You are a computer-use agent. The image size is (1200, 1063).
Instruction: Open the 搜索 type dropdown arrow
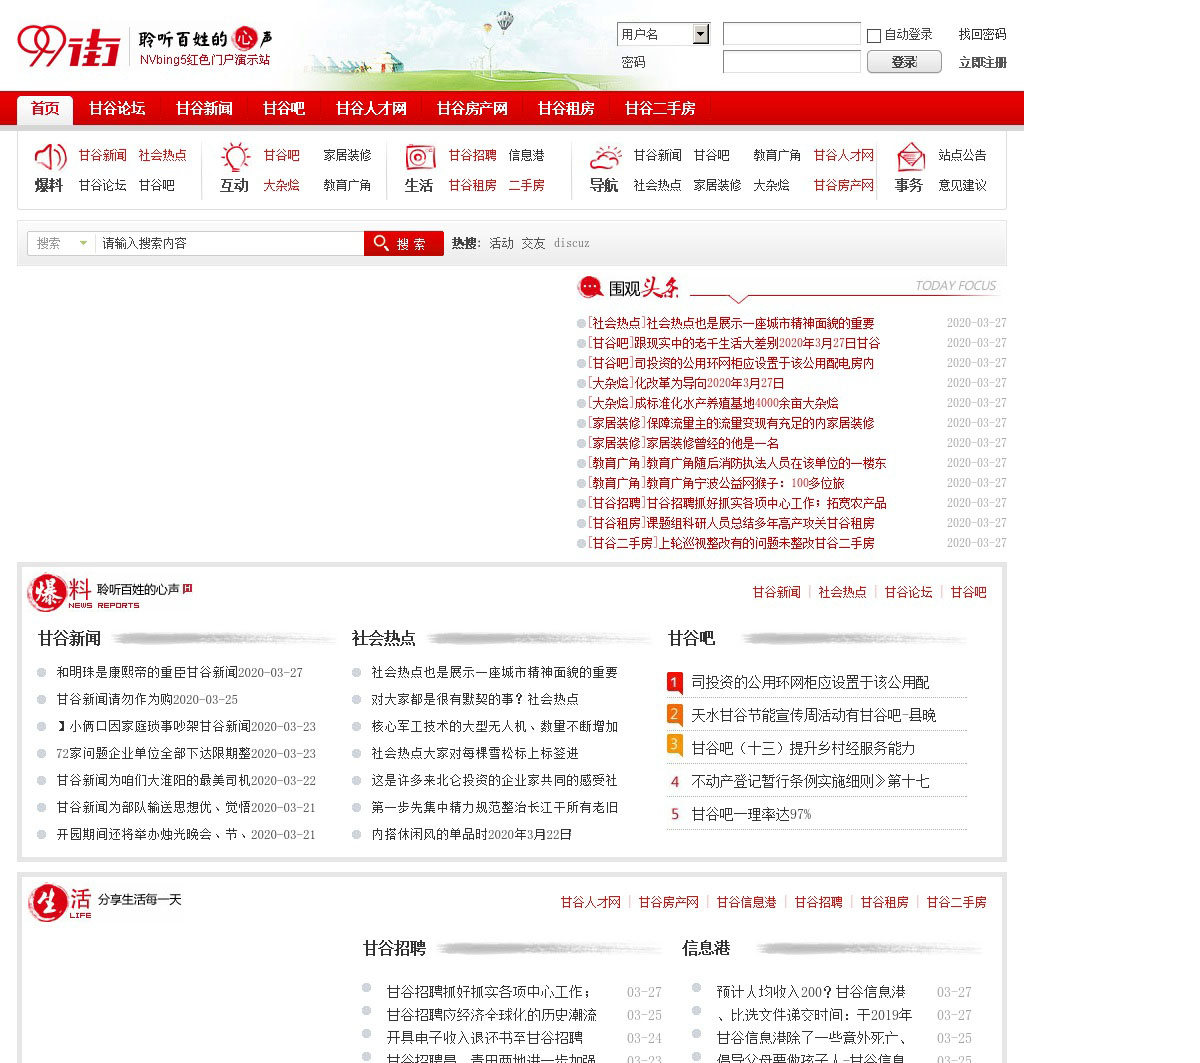tap(83, 243)
